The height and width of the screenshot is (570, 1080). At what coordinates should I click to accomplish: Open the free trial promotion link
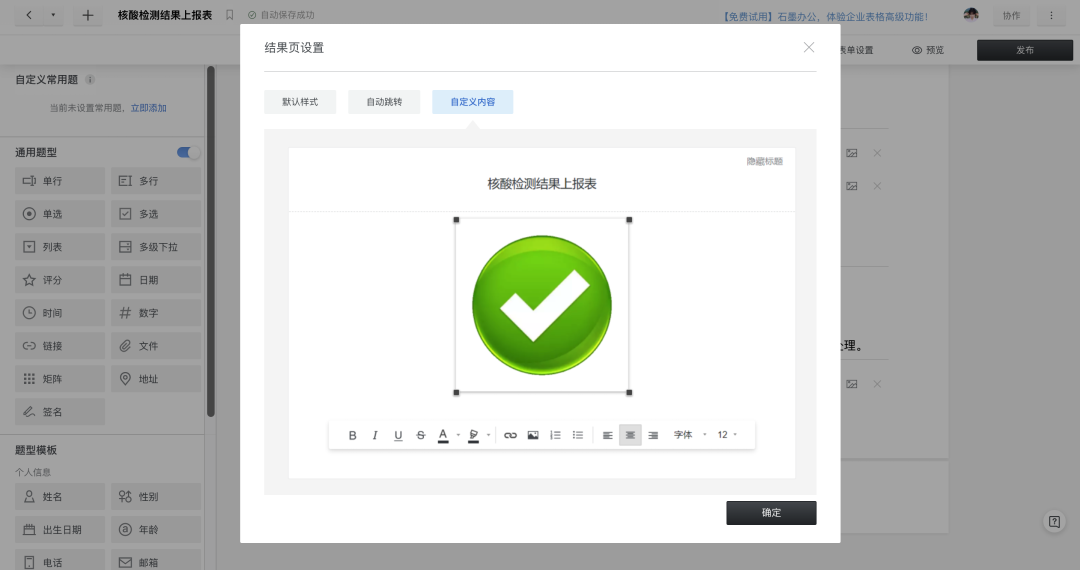click(x=824, y=17)
